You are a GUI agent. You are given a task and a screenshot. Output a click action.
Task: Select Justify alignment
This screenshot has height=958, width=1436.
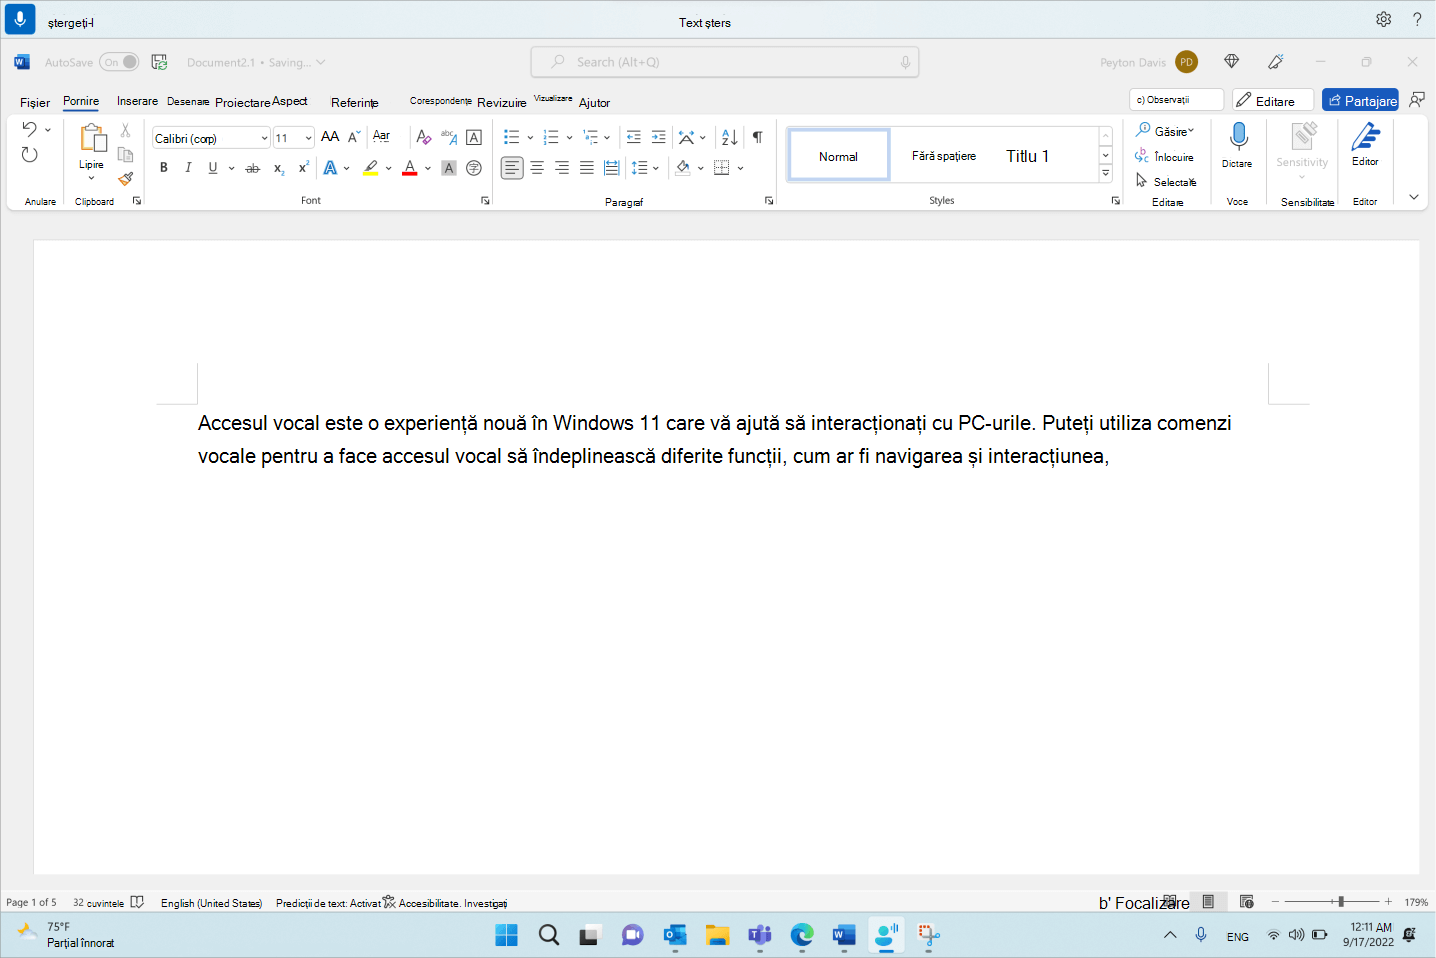587,168
